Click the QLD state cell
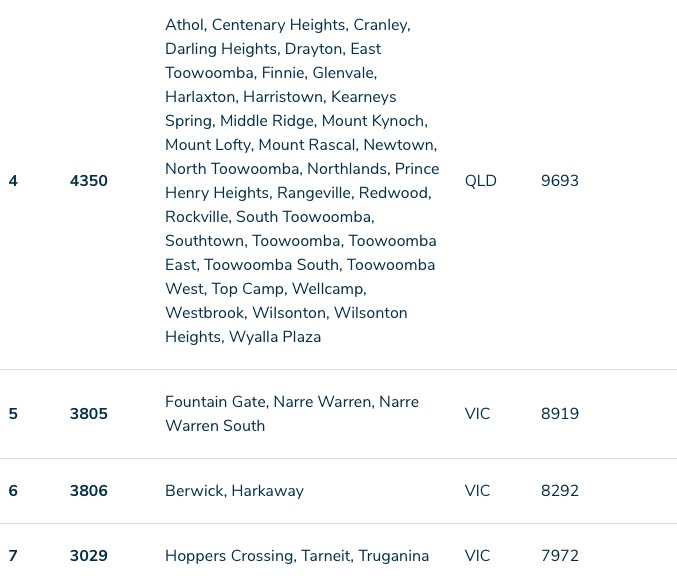This screenshot has height=587, width=677. coord(481,180)
